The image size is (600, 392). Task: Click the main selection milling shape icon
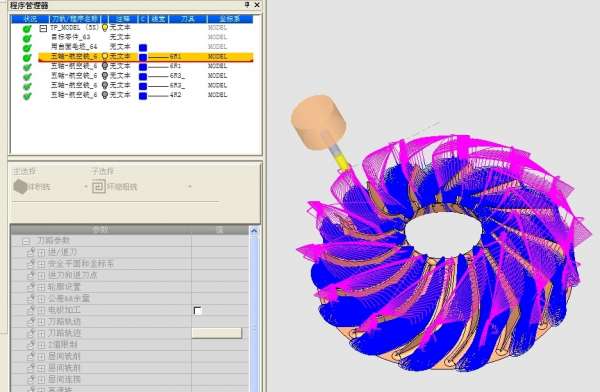pos(20,187)
